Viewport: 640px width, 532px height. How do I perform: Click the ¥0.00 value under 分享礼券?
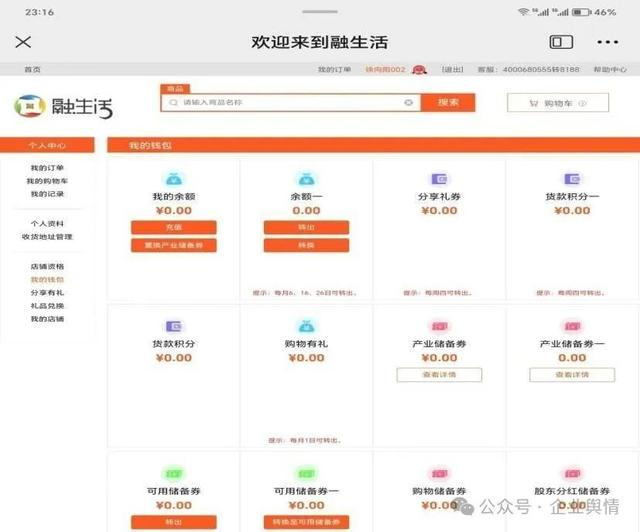(439, 211)
